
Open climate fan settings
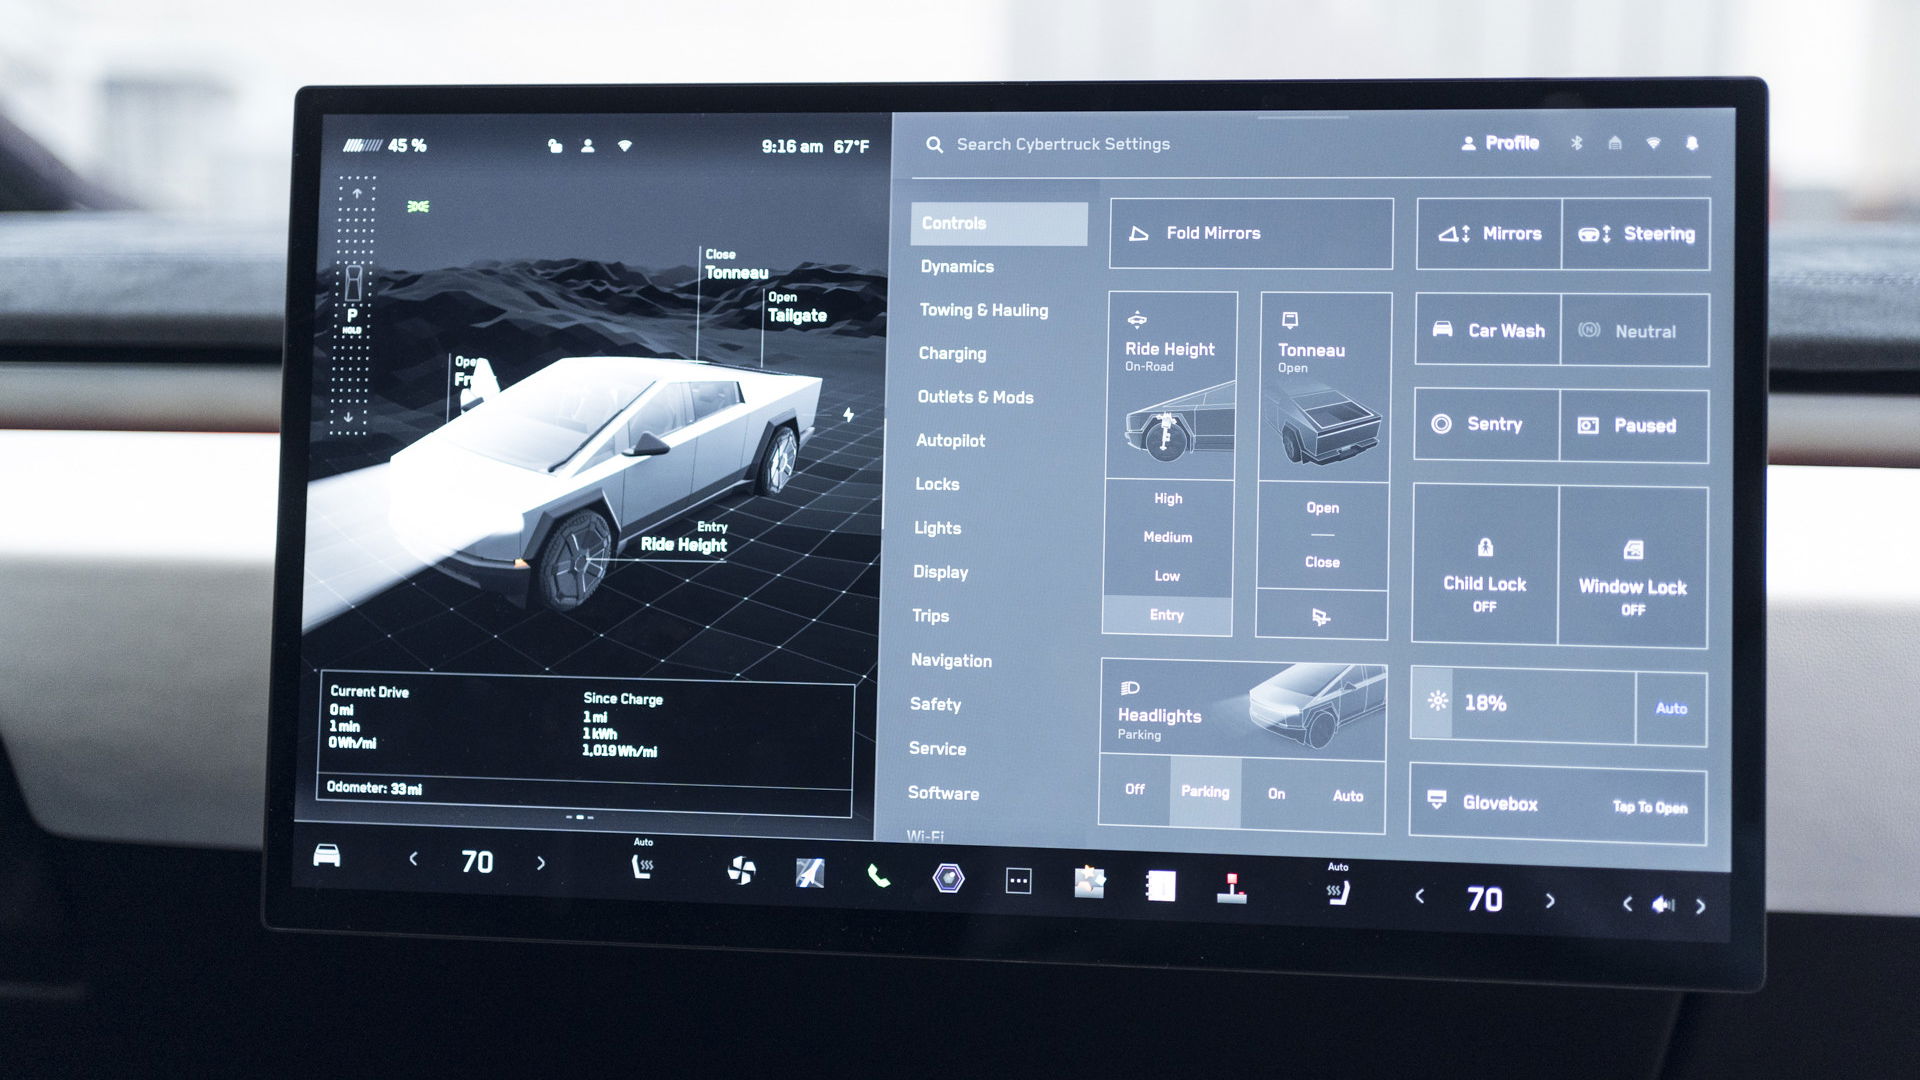741,870
